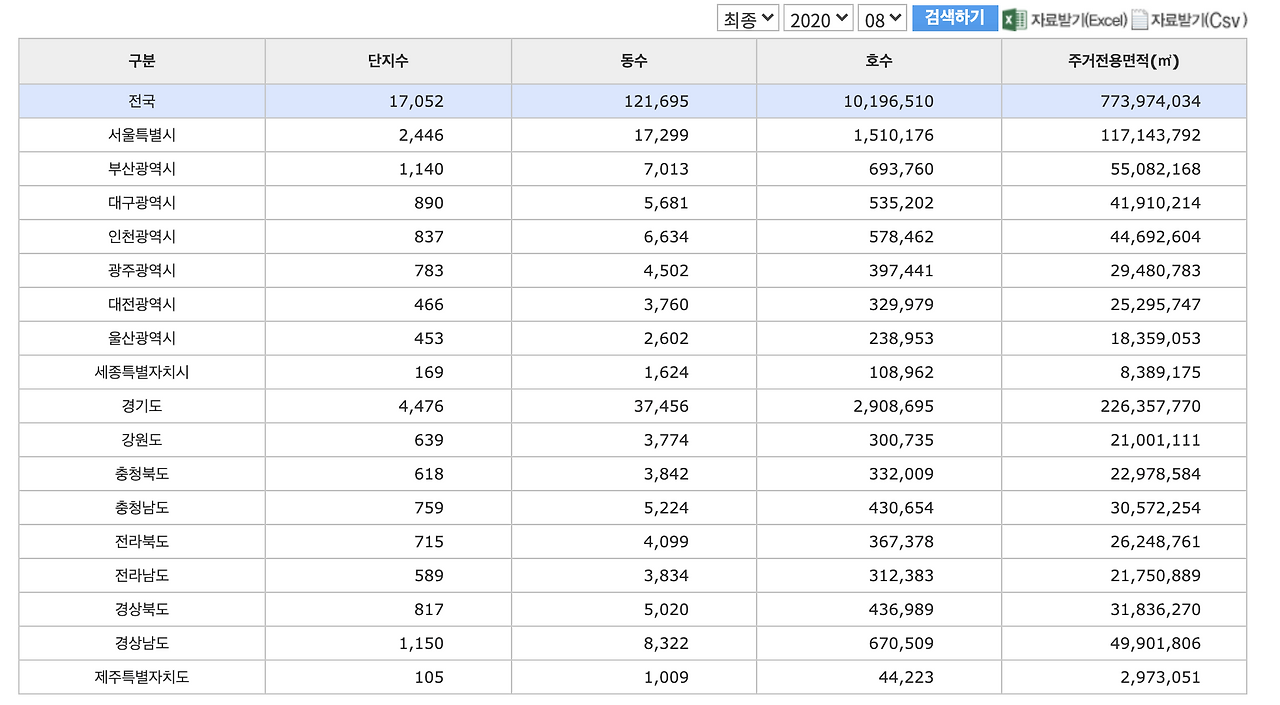Select the 단지수 column header
Screen dimensions: 1280x705
coord(388,61)
